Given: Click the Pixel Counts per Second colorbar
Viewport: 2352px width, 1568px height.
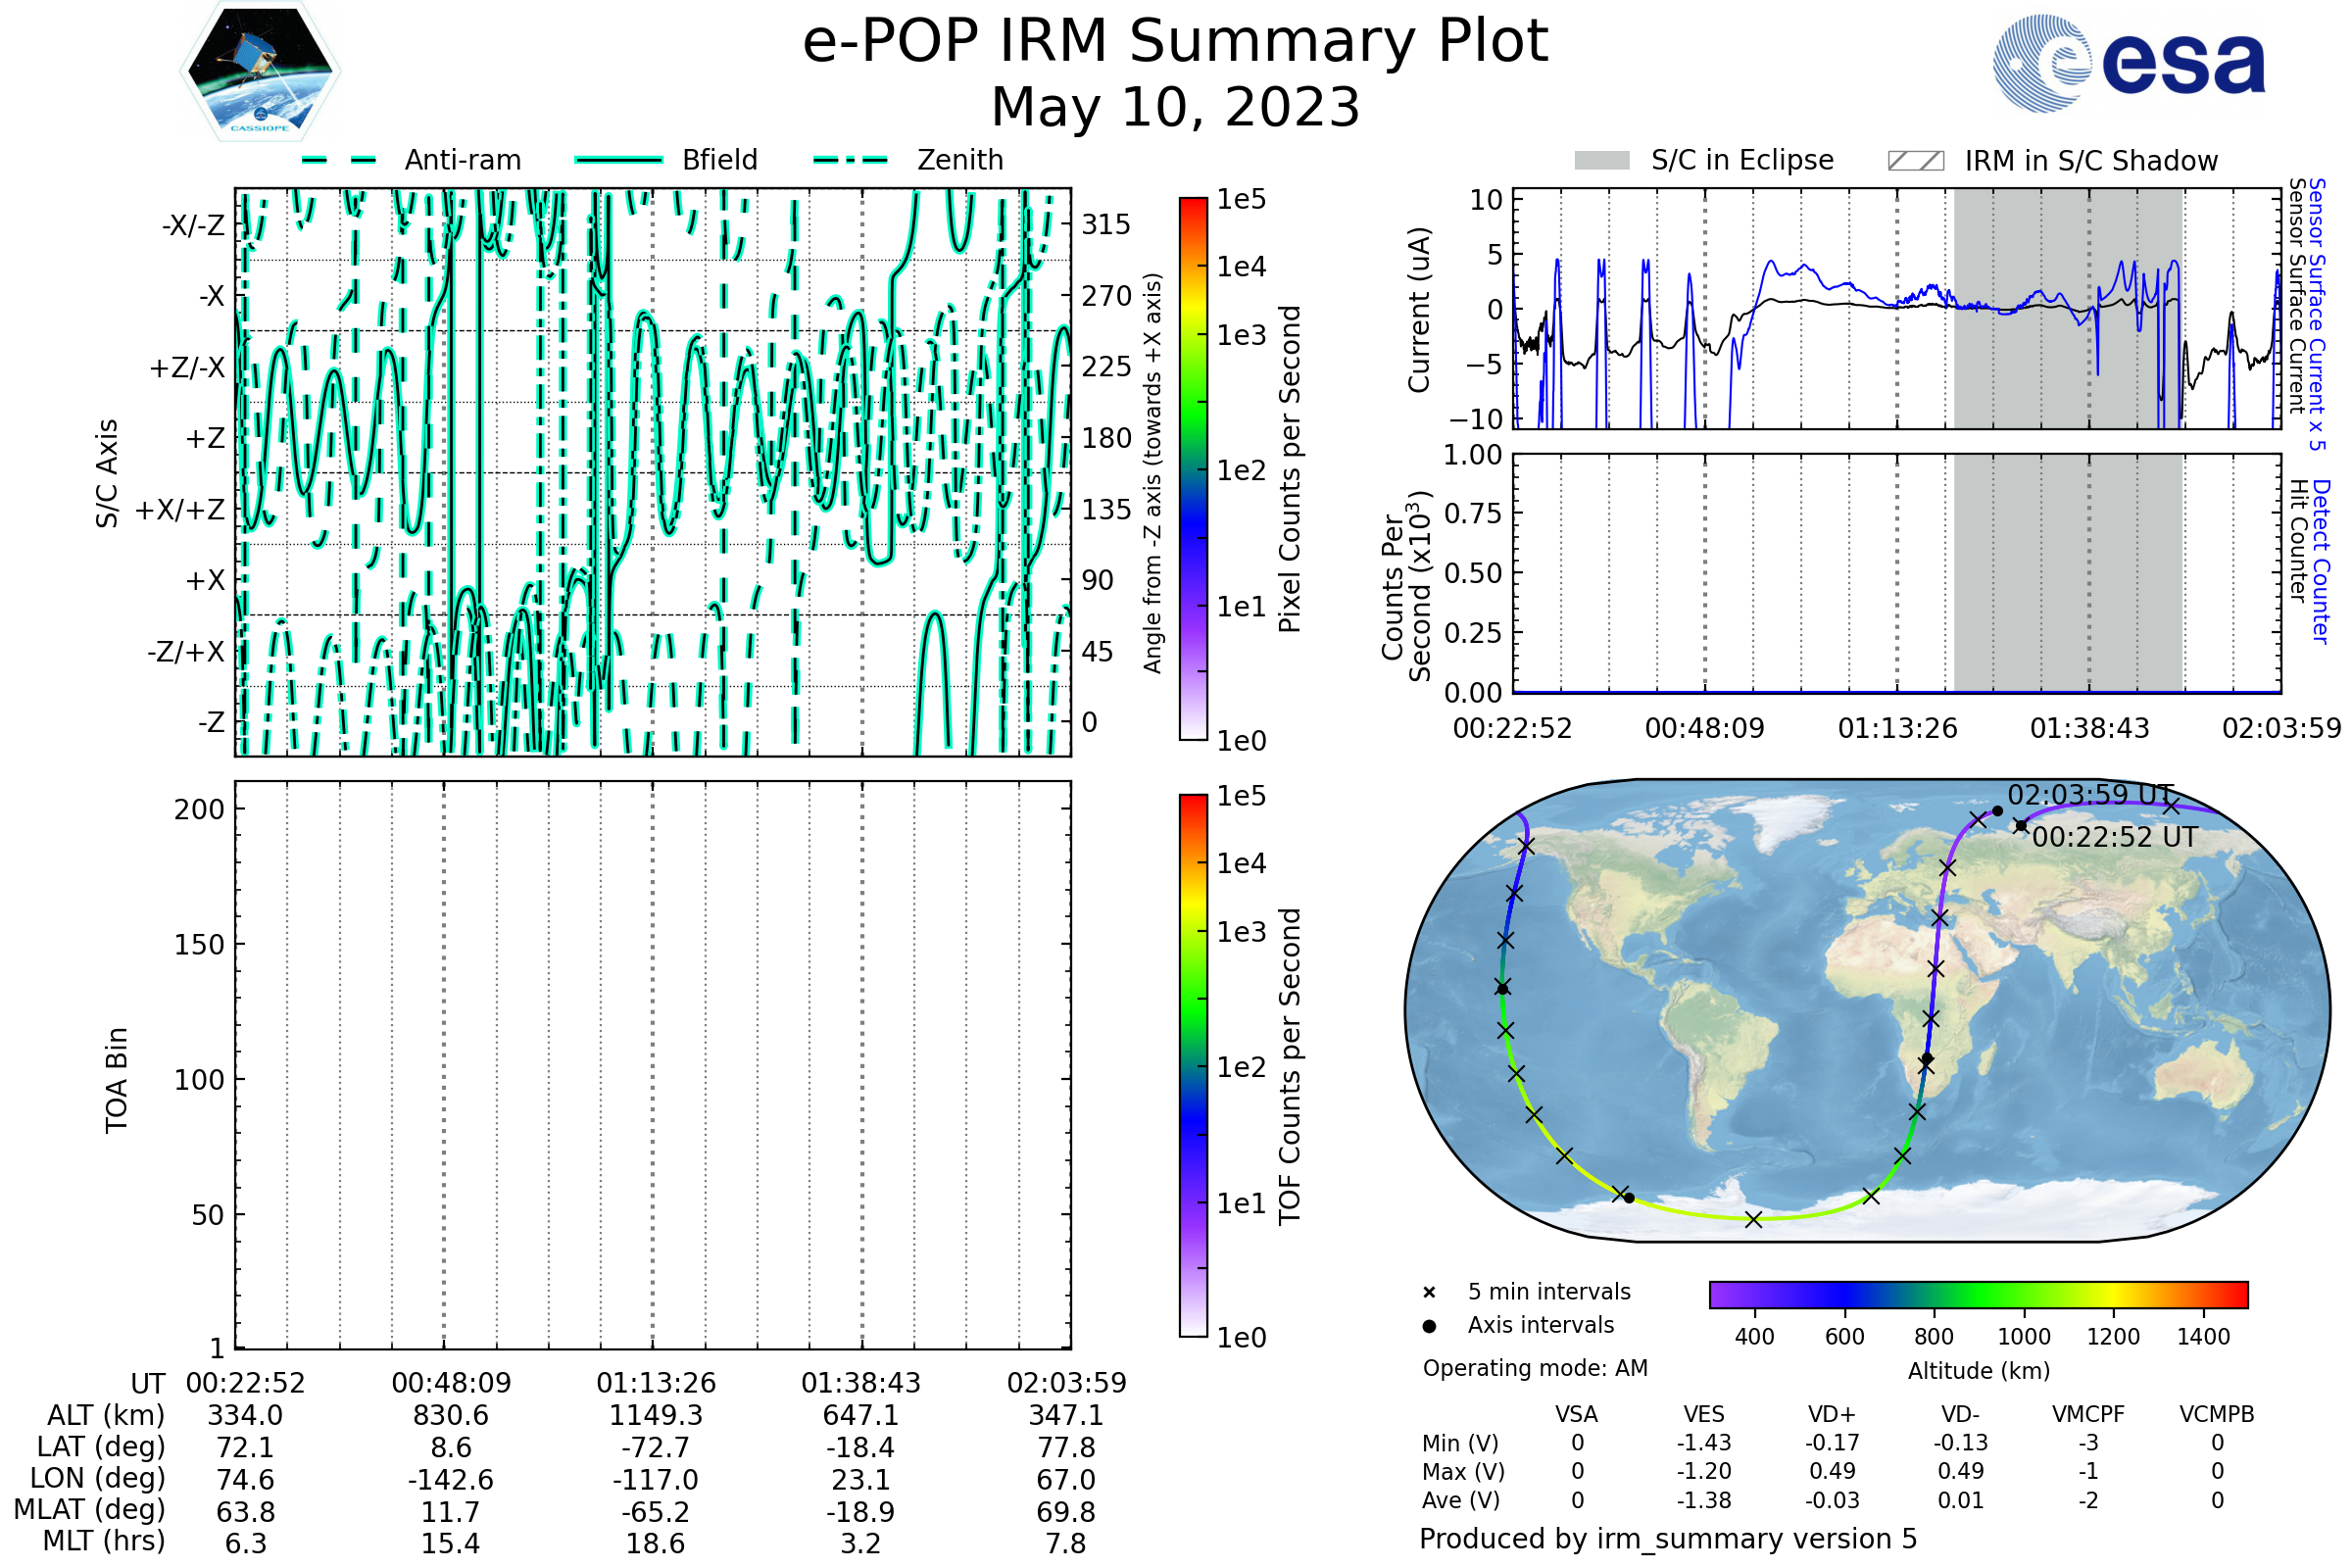Looking at the screenshot, I should coord(1193,469).
